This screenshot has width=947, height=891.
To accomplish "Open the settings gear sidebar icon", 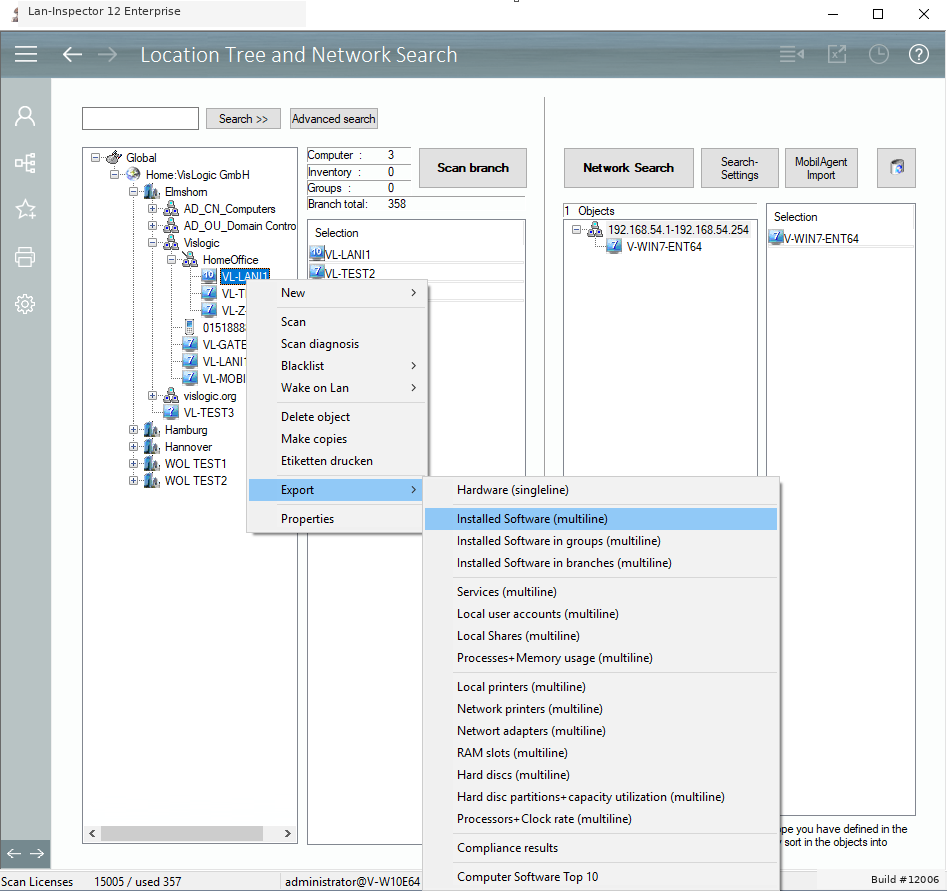I will pyautogui.click(x=25, y=304).
